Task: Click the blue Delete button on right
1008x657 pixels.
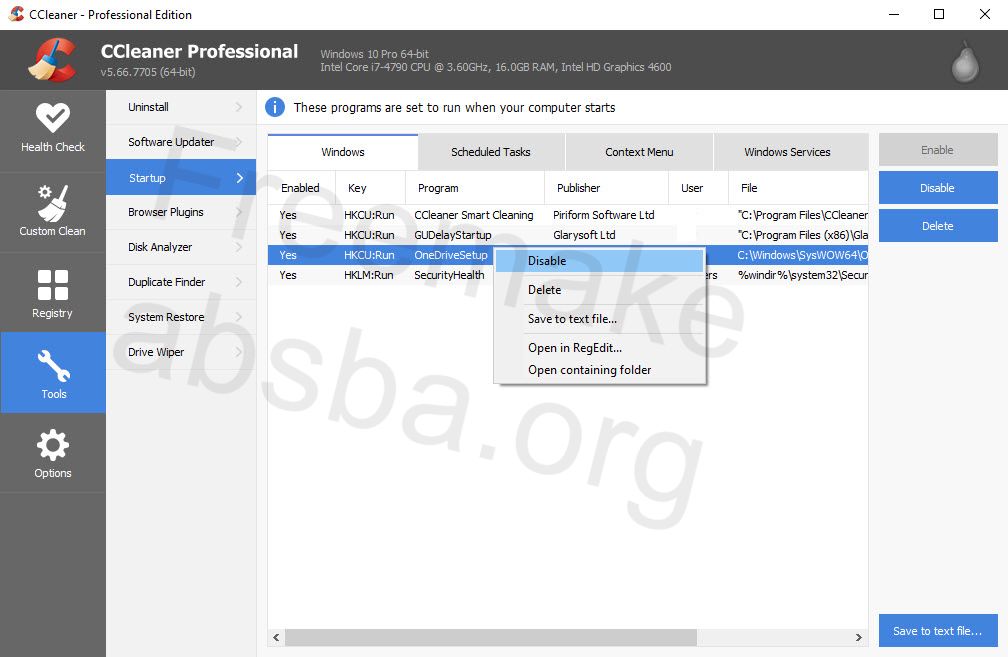Action: point(938,226)
